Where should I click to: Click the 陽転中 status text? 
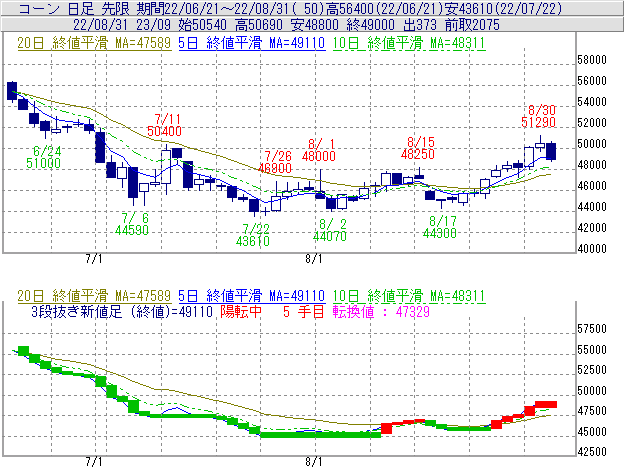241,311
